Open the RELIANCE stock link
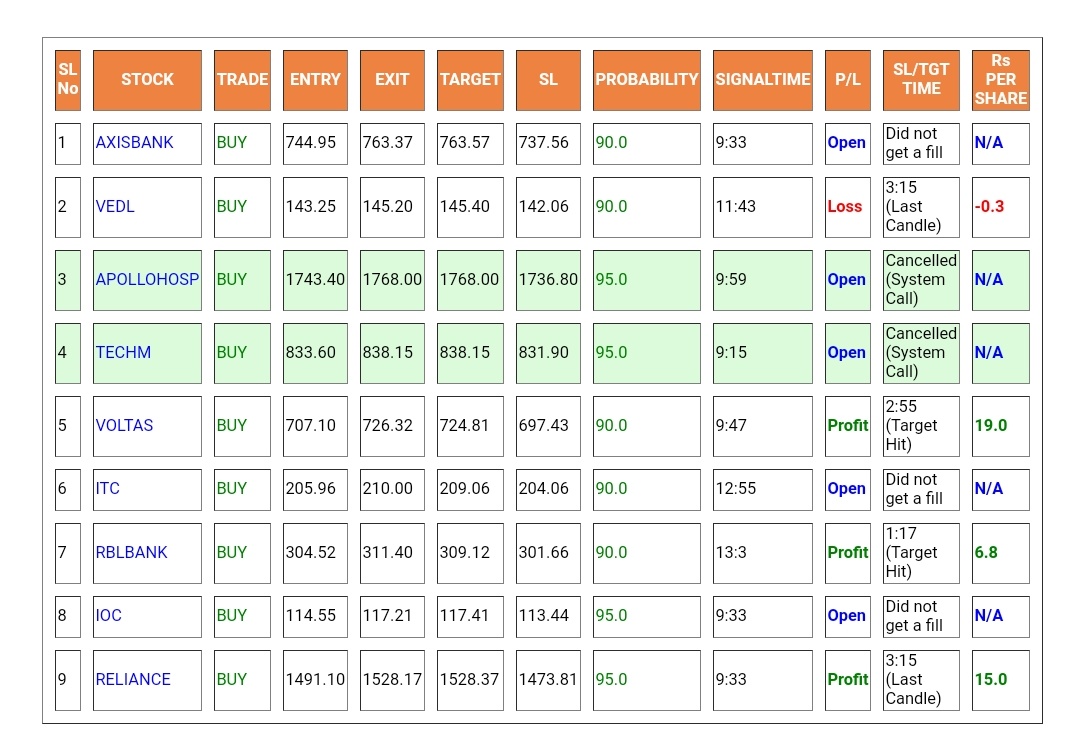The image size is (1080, 745). coord(133,680)
